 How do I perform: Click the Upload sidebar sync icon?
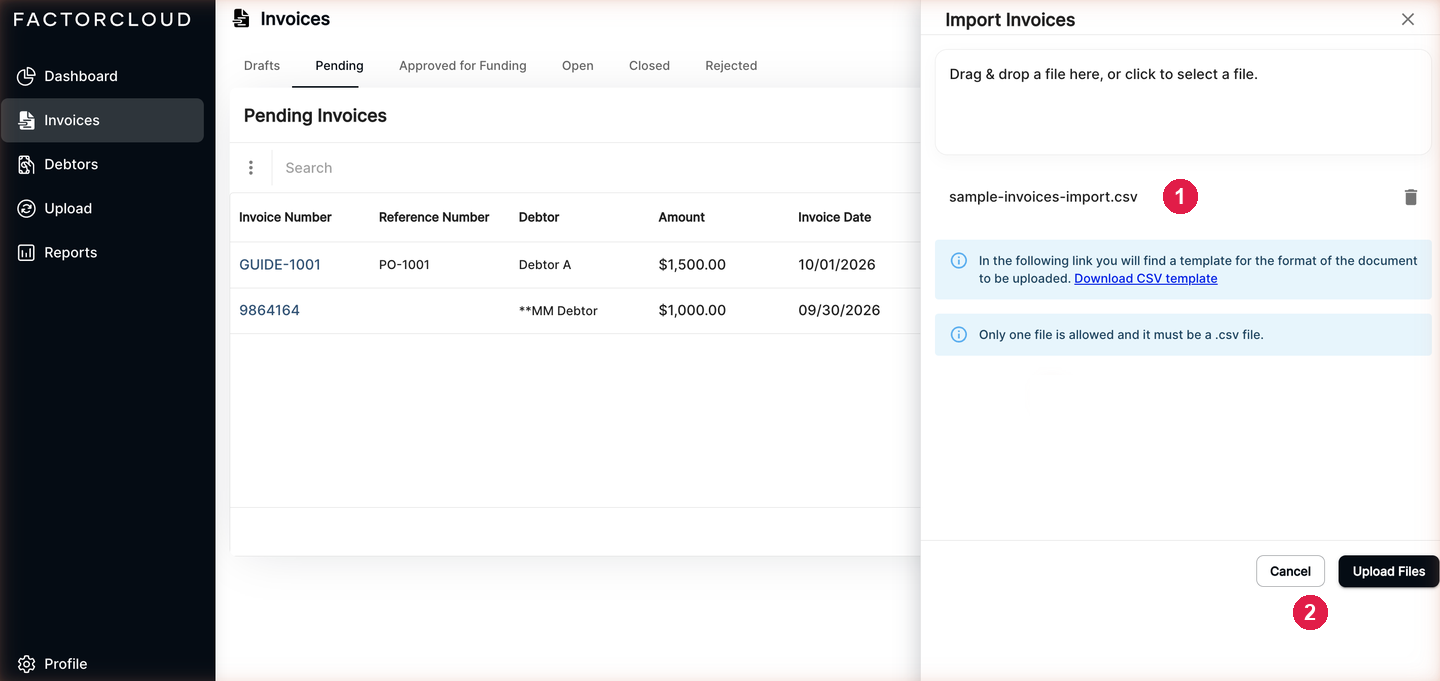coord(27,208)
